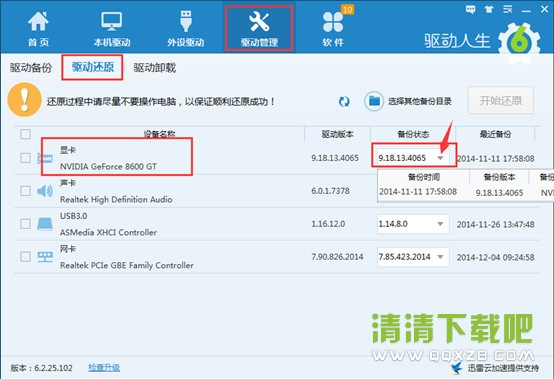Click driver version 7.90.826.2014
The height and width of the screenshot is (379, 554).
[337, 257]
